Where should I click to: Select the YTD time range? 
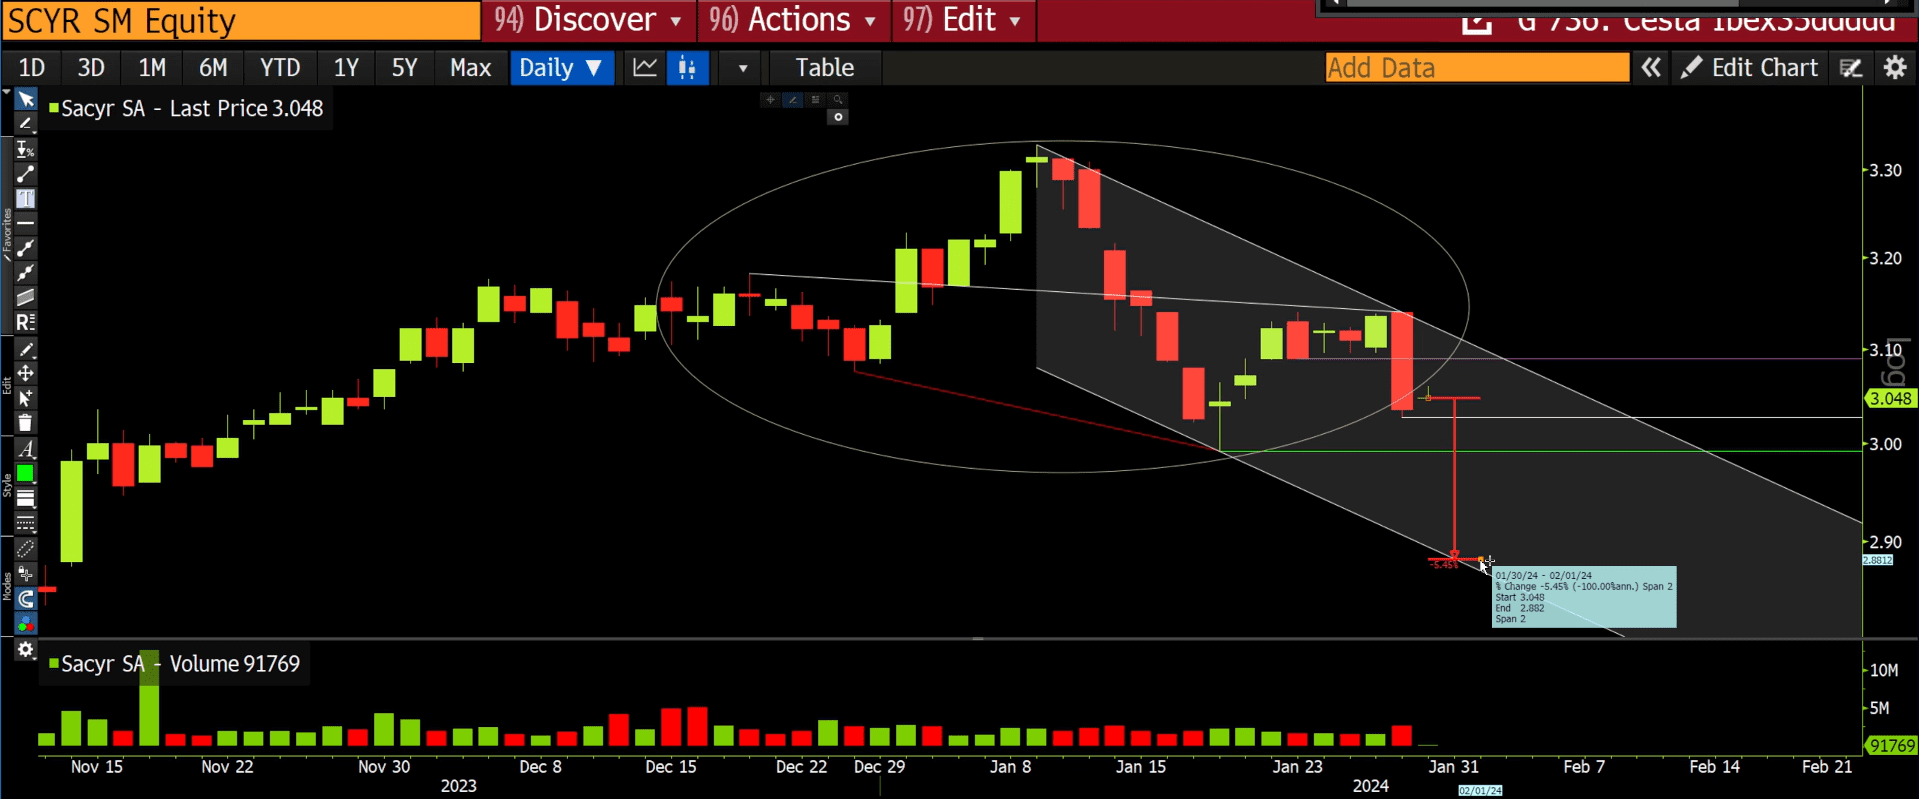(x=280, y=67)
